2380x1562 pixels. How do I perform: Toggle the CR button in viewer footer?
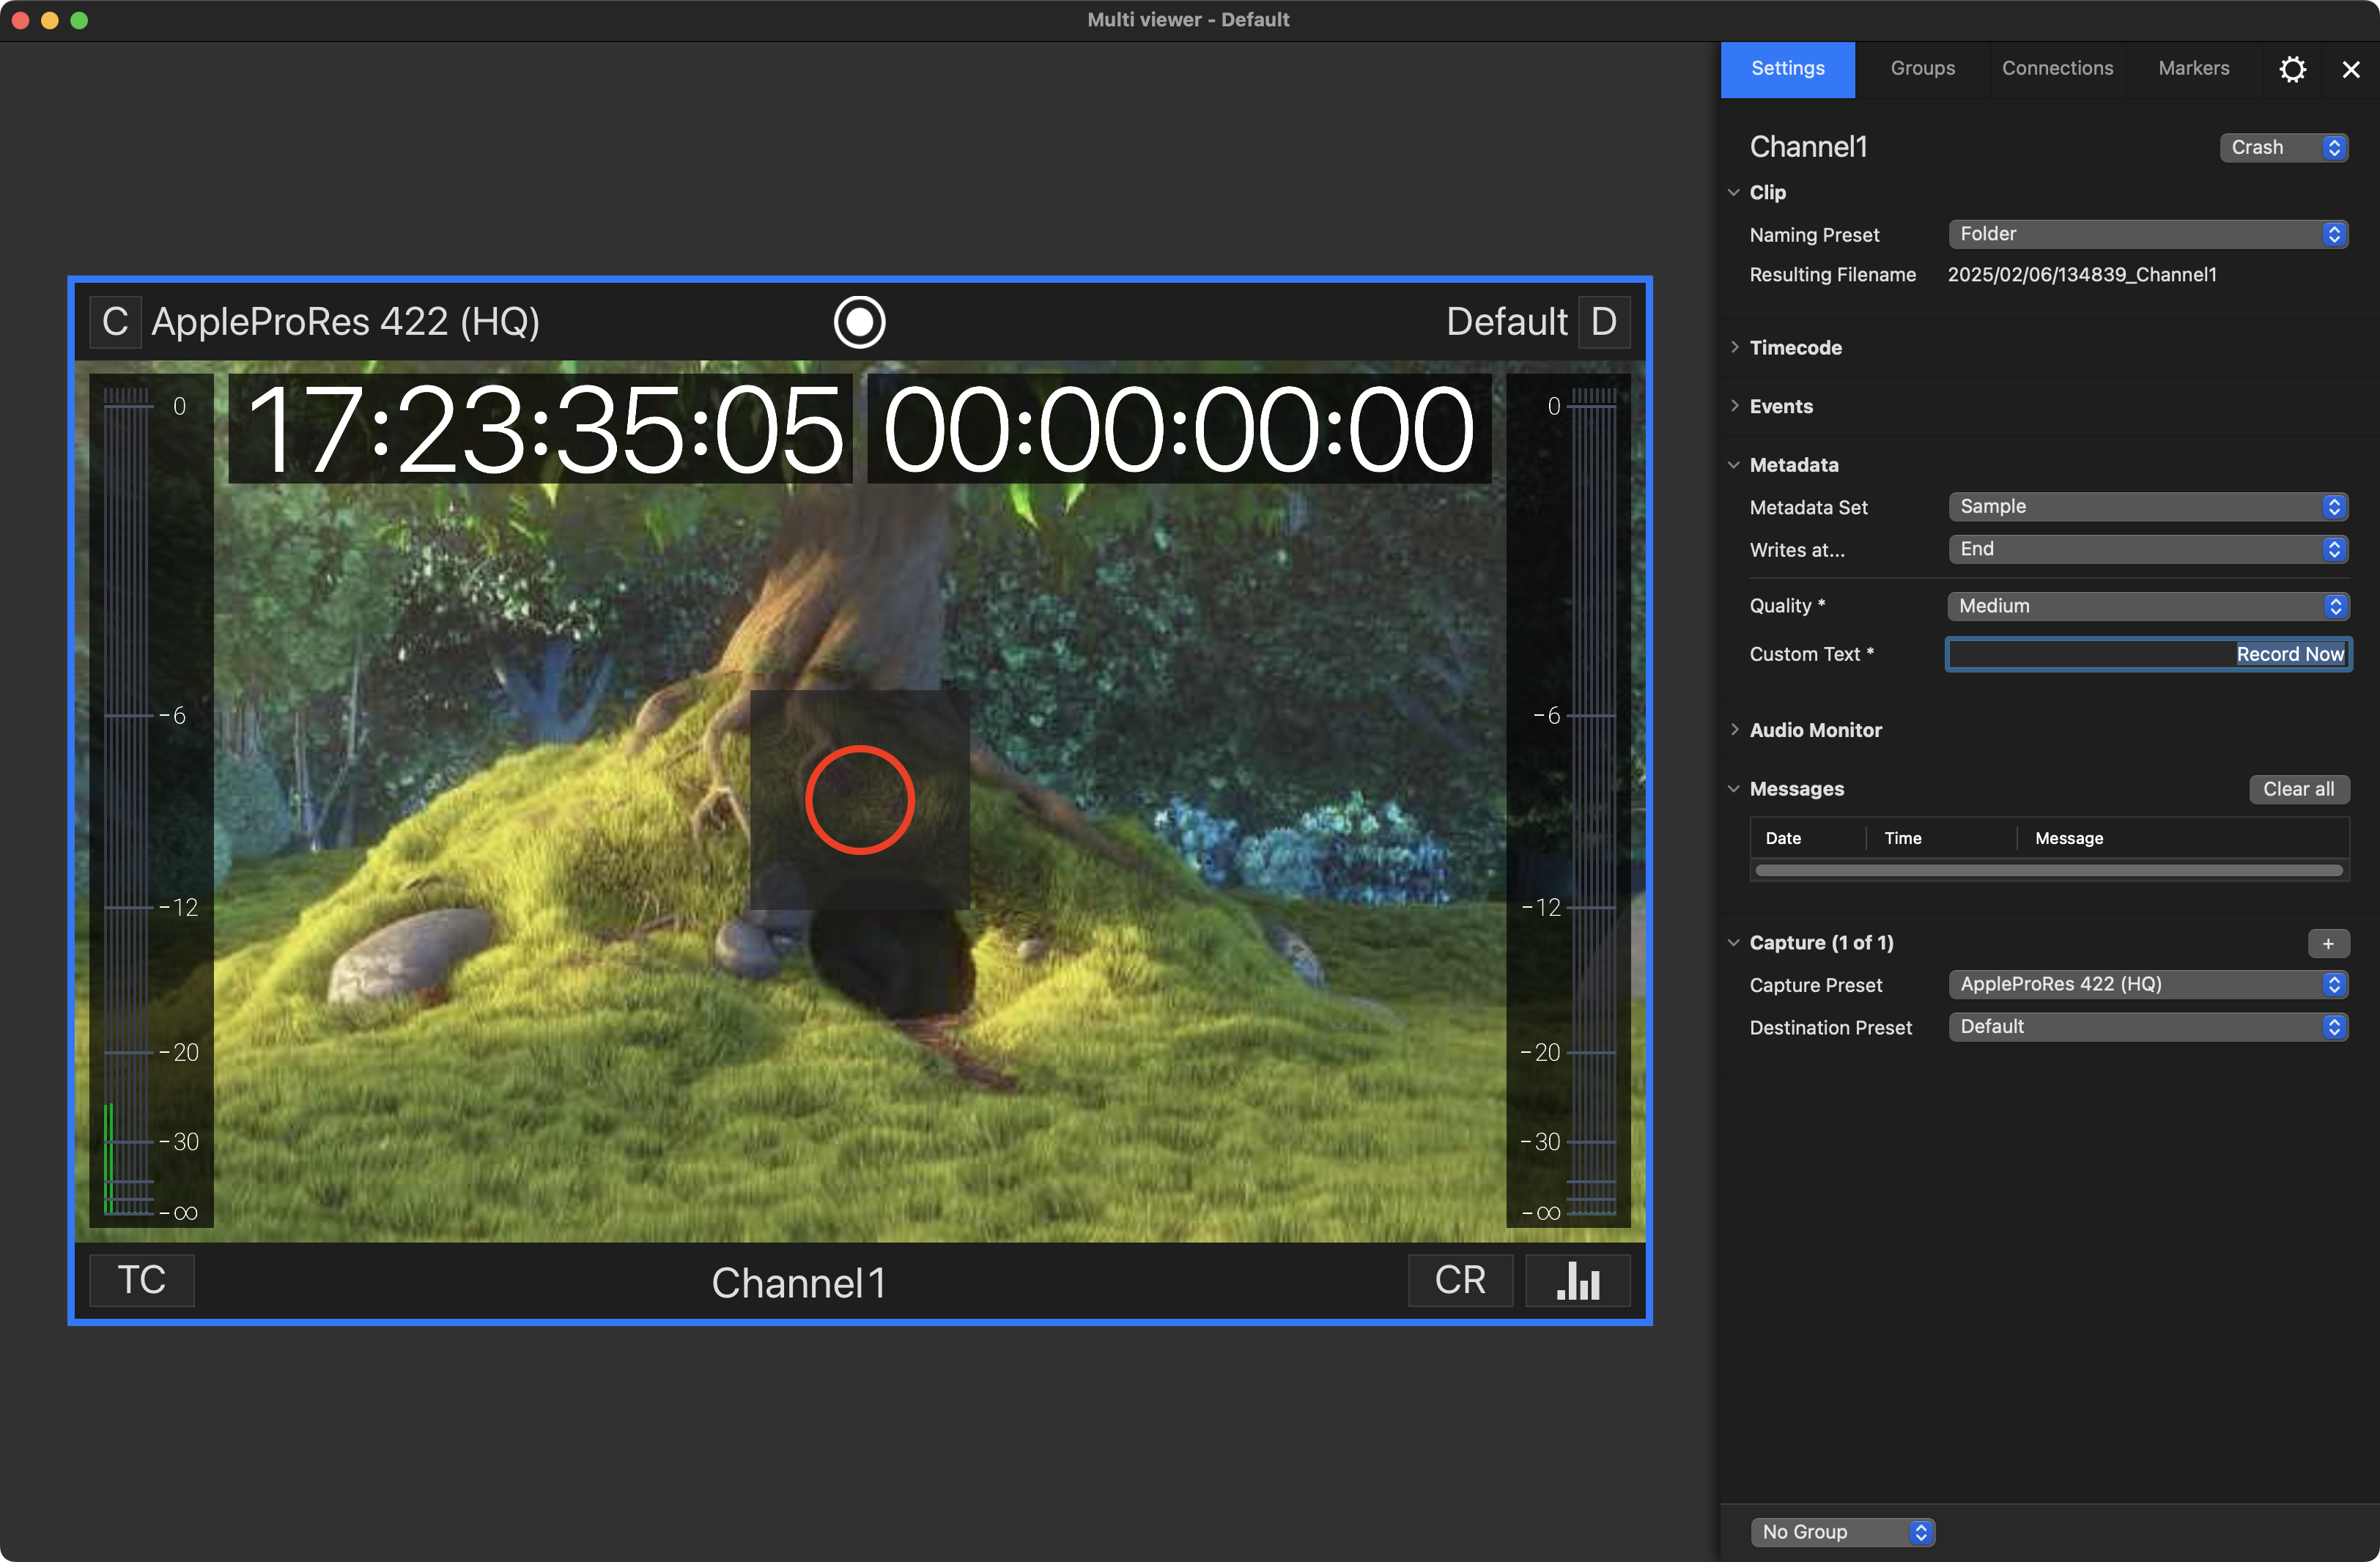[x=1460, y=1280]
